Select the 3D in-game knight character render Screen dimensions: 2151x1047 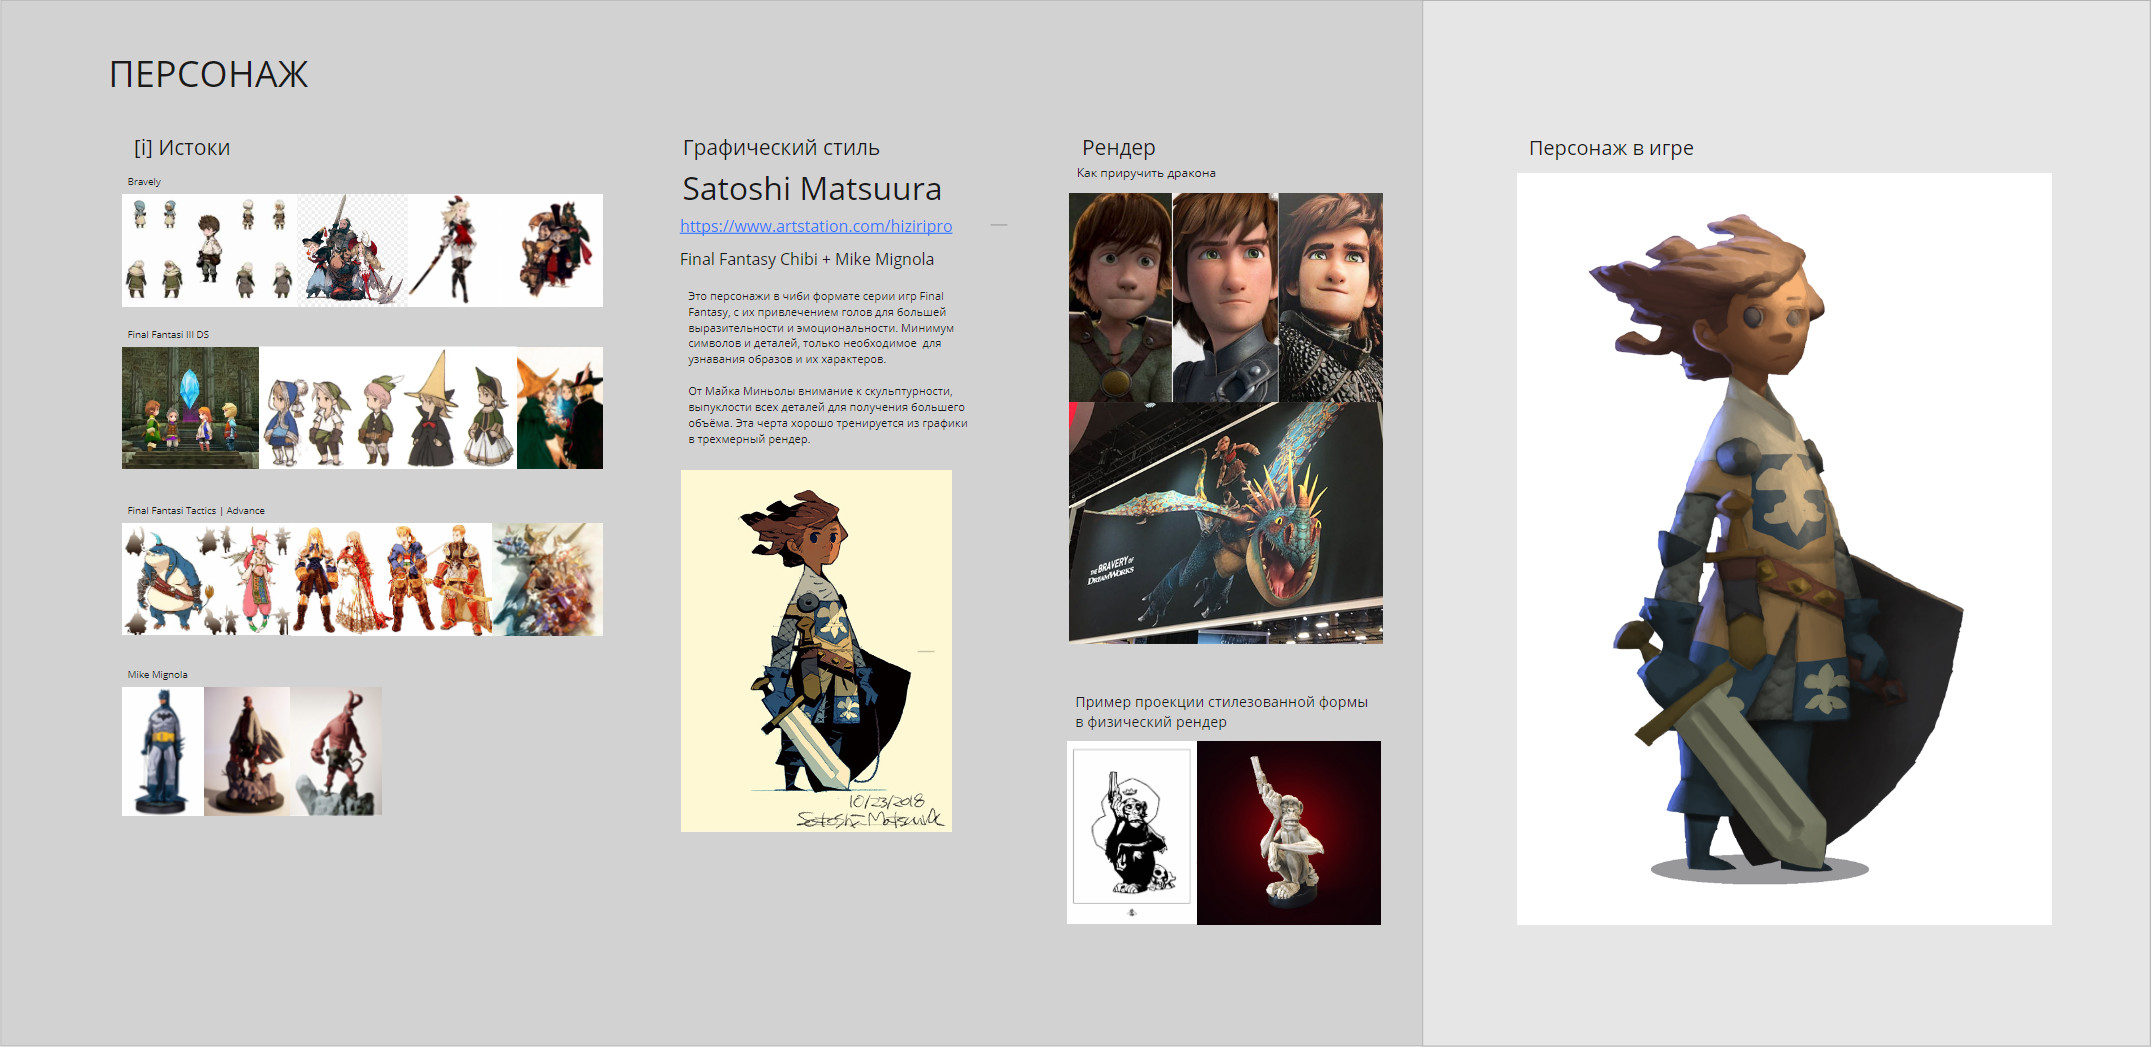1784,549
